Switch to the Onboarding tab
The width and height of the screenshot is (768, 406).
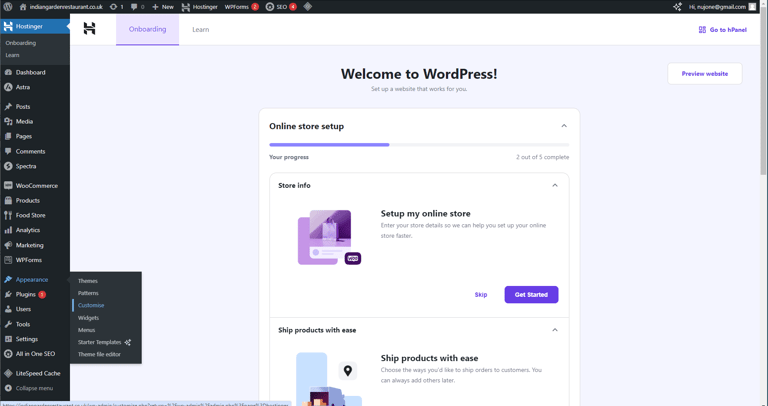tap(147, 29)
